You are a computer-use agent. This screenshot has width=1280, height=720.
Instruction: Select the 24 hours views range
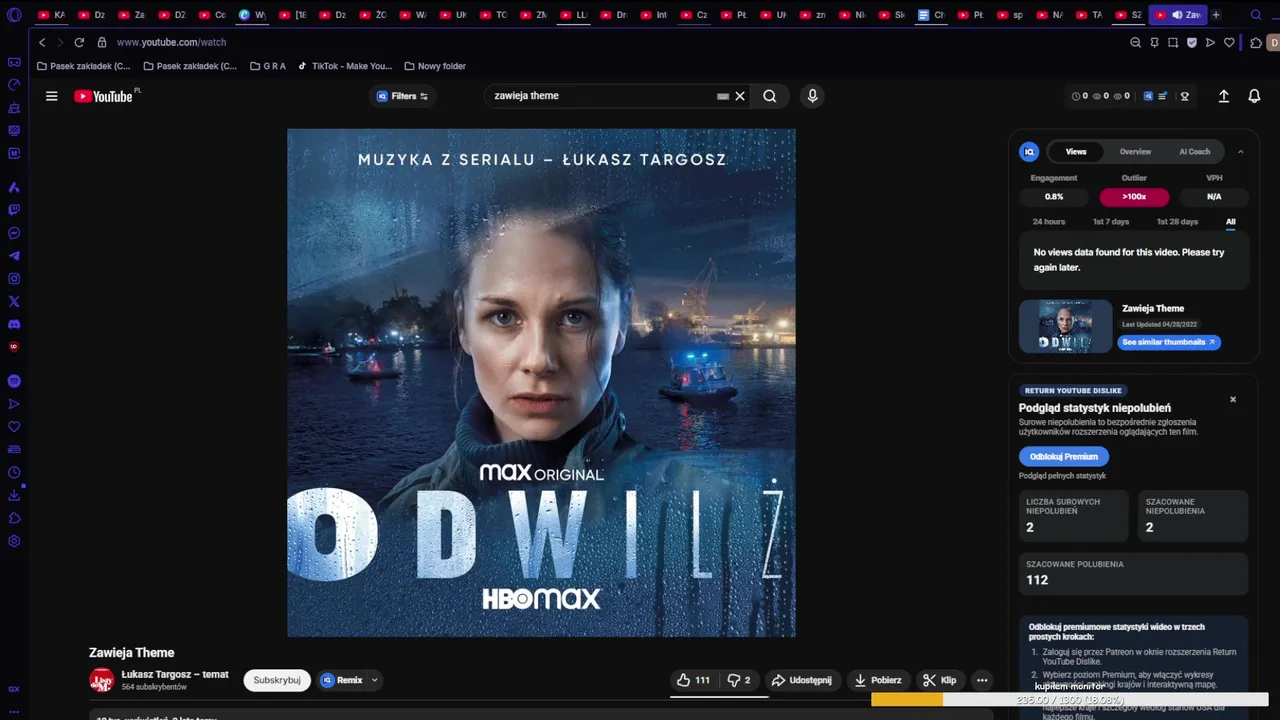coord(1049,222)
